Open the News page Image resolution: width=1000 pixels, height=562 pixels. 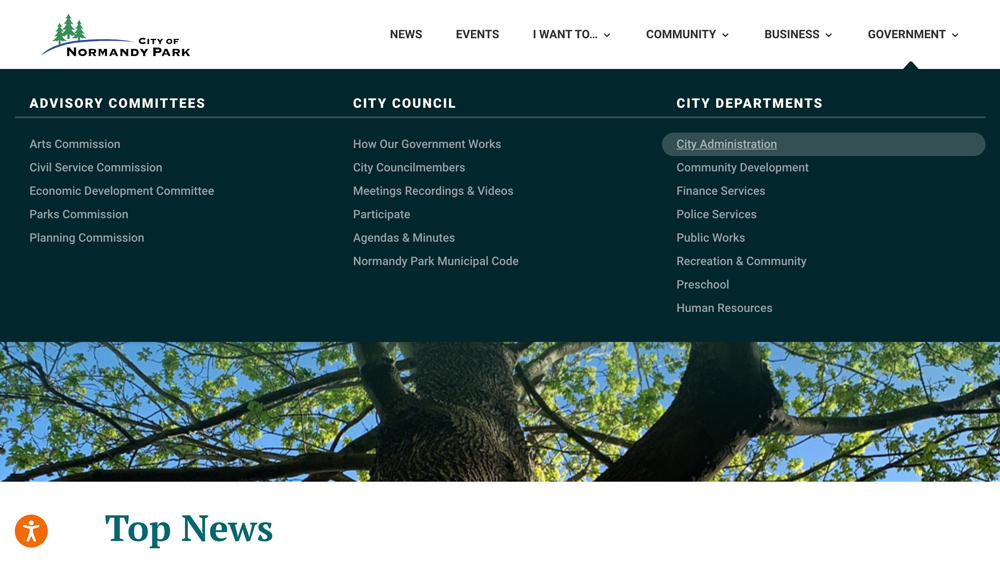(x=406, y=34)
